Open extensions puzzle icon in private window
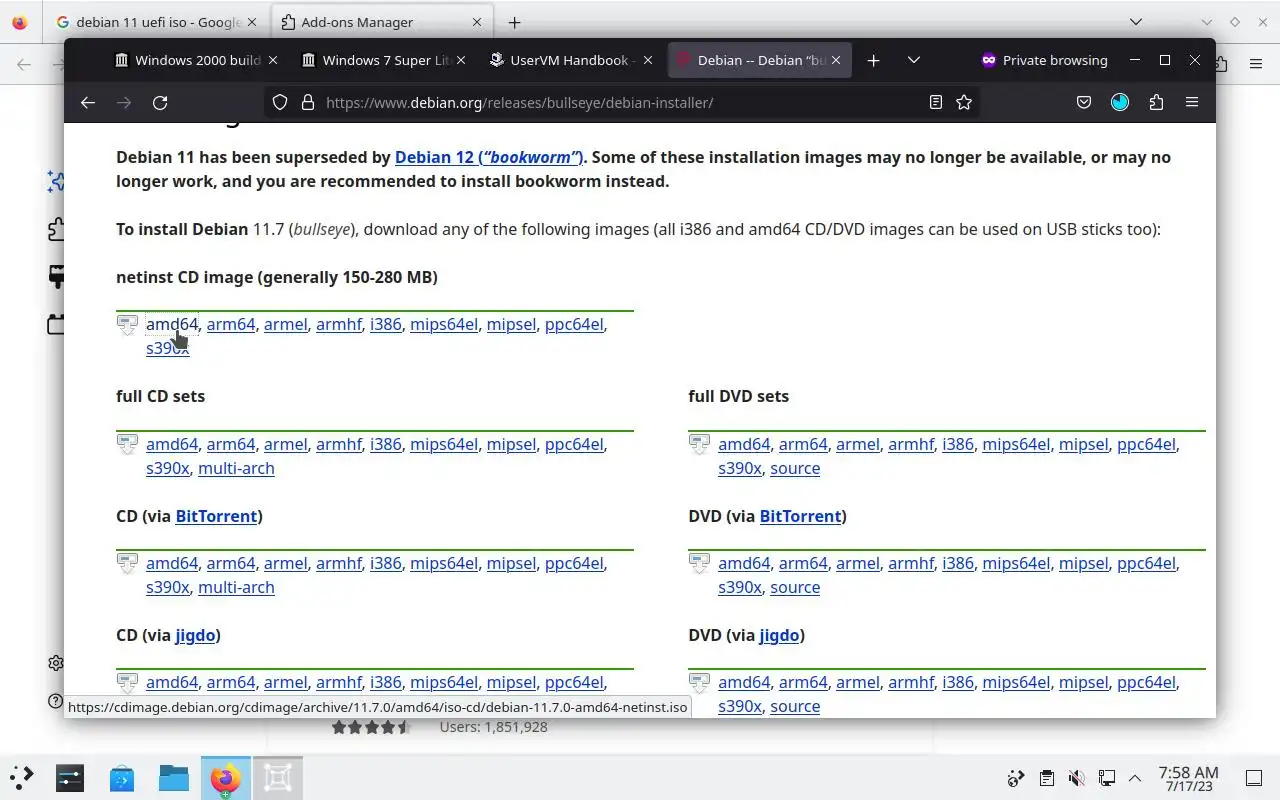Viewport: 1280px width, 800px height. (x=1156, y=102)
